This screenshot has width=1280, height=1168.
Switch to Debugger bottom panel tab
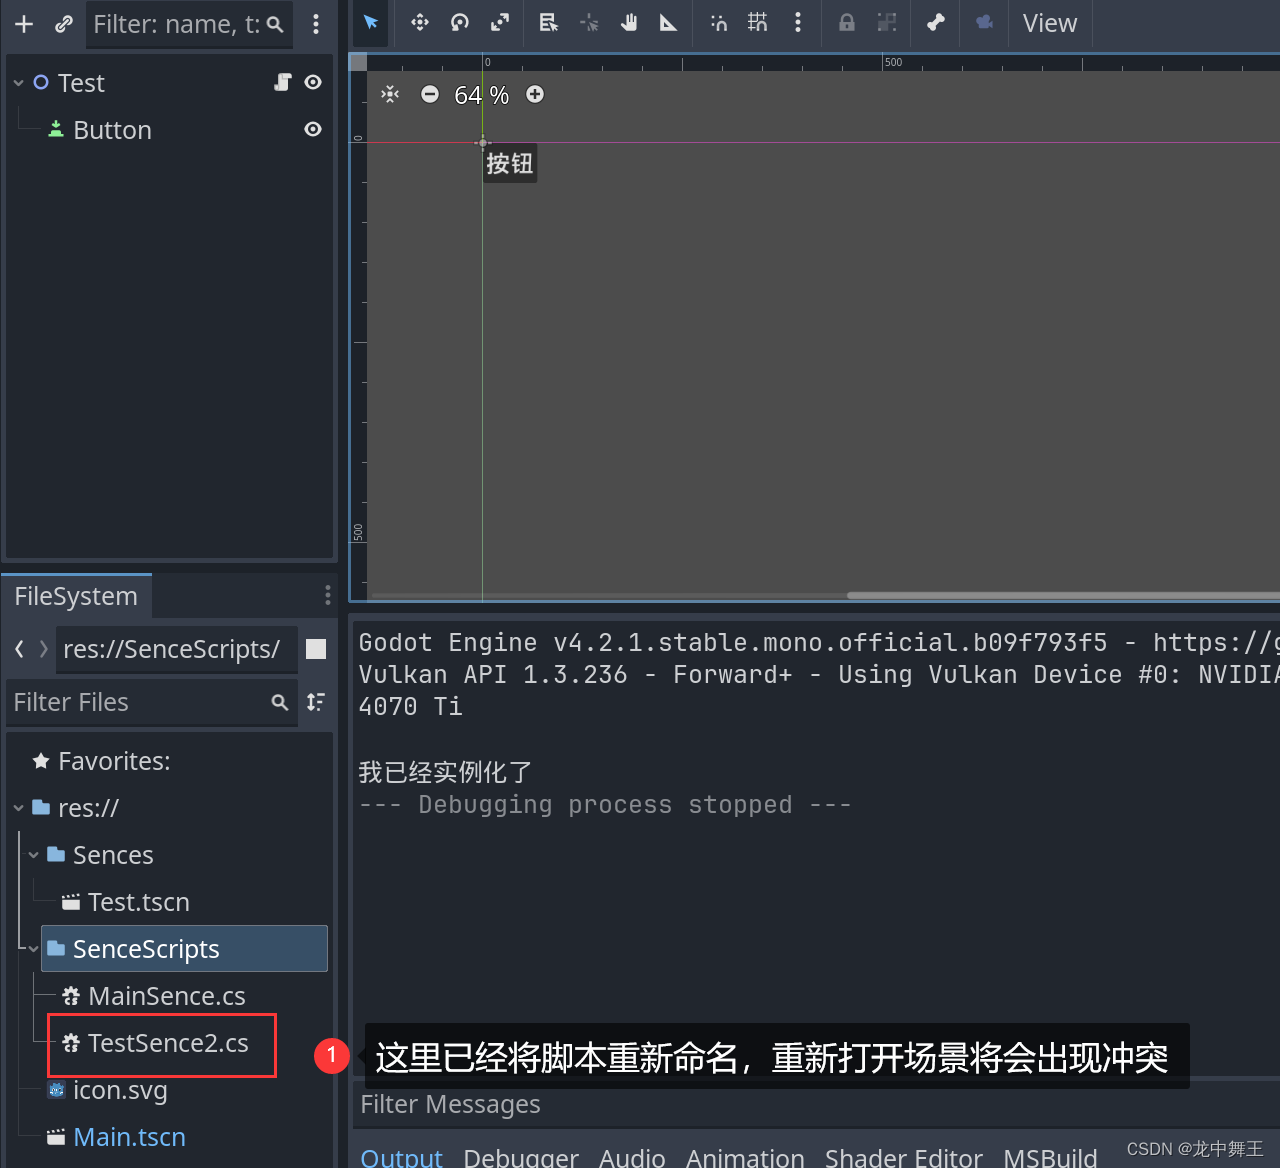(x=521, y=1157)
